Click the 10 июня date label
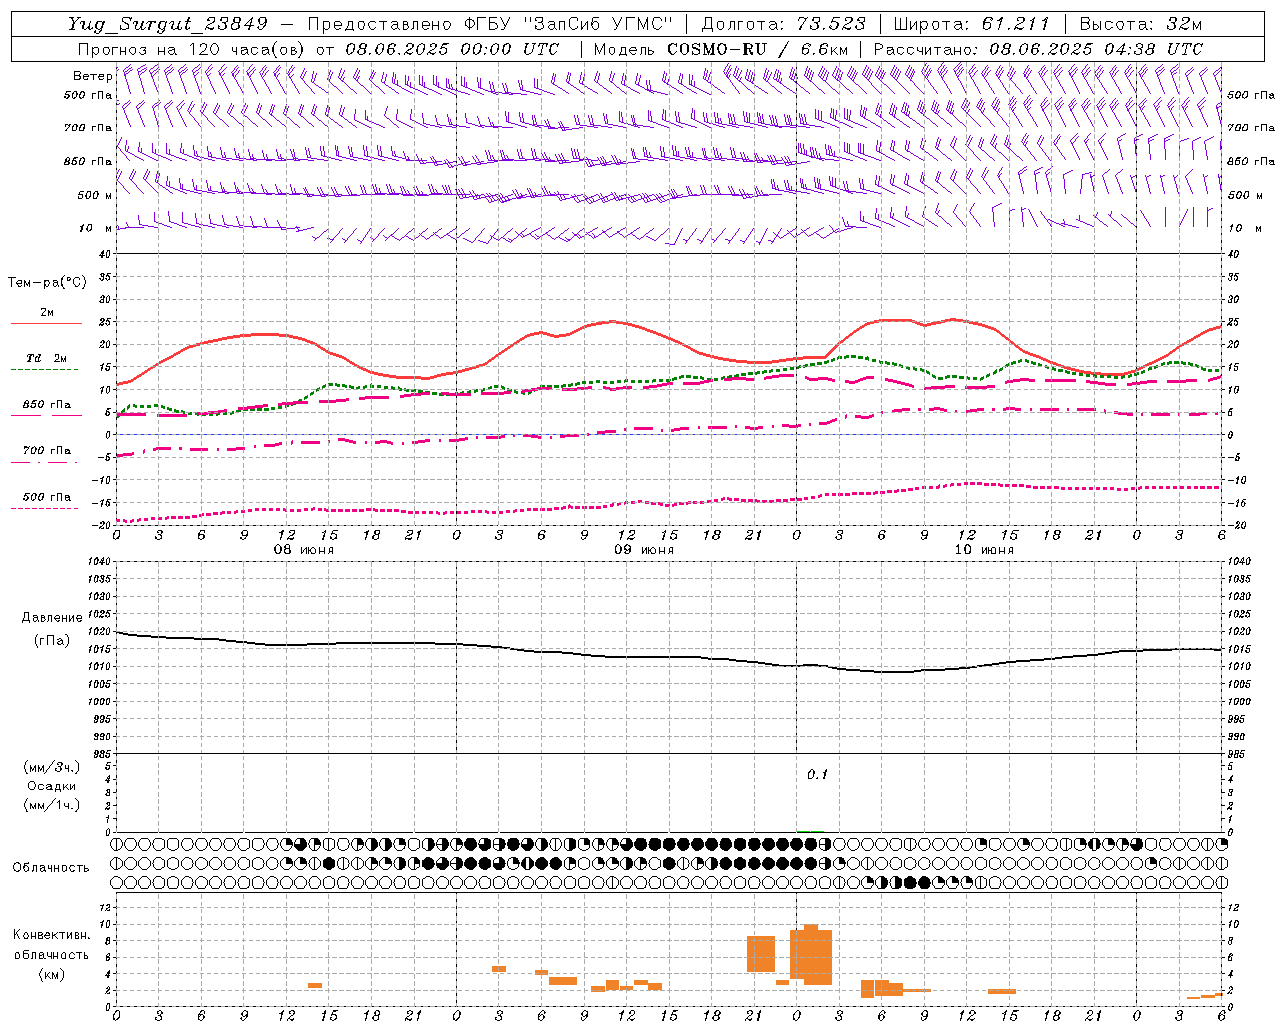The height and width of the screenshot is (1024, 1280). (984, 550)
